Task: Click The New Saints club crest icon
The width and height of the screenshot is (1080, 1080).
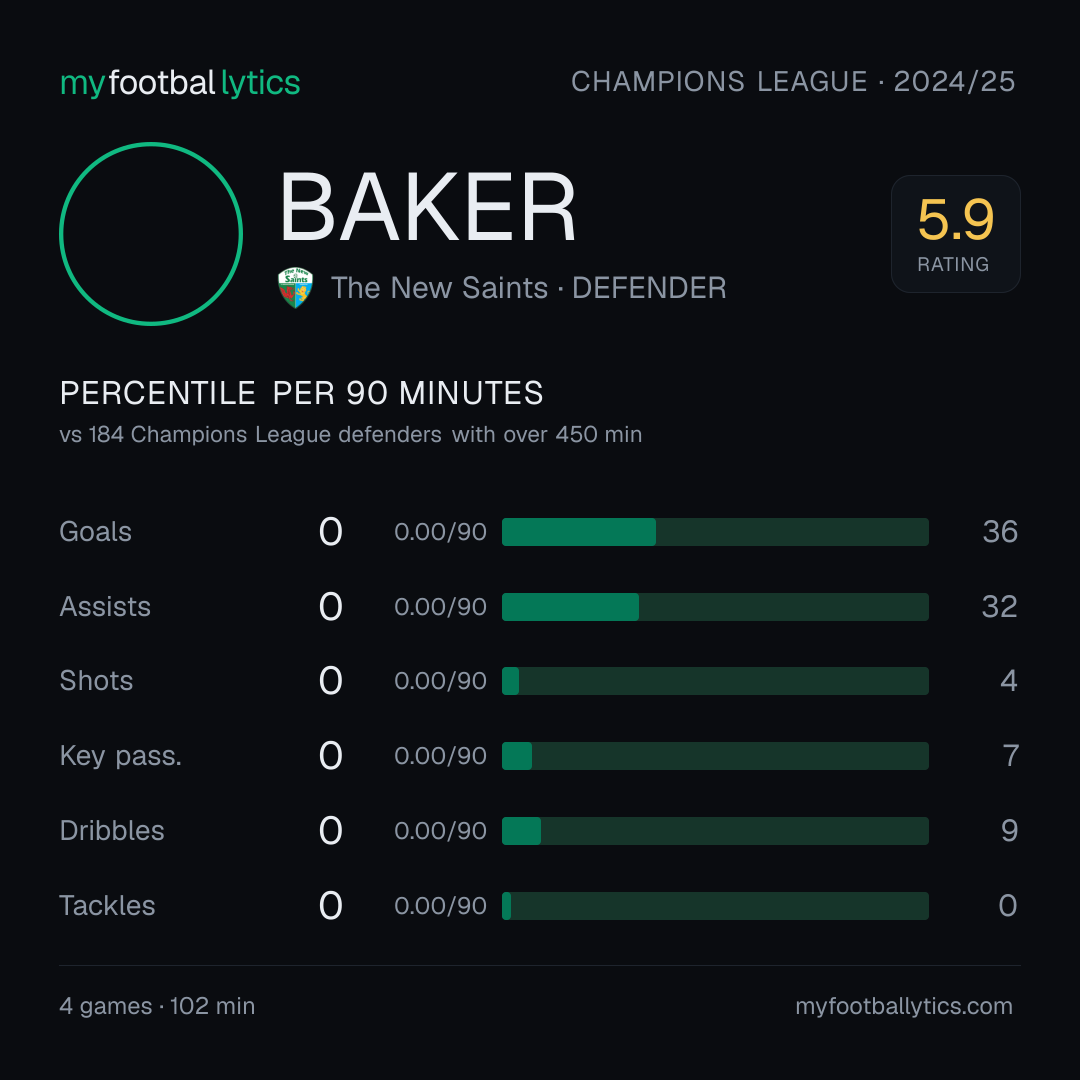Action: pyautogui.click(x=295, y=287)
